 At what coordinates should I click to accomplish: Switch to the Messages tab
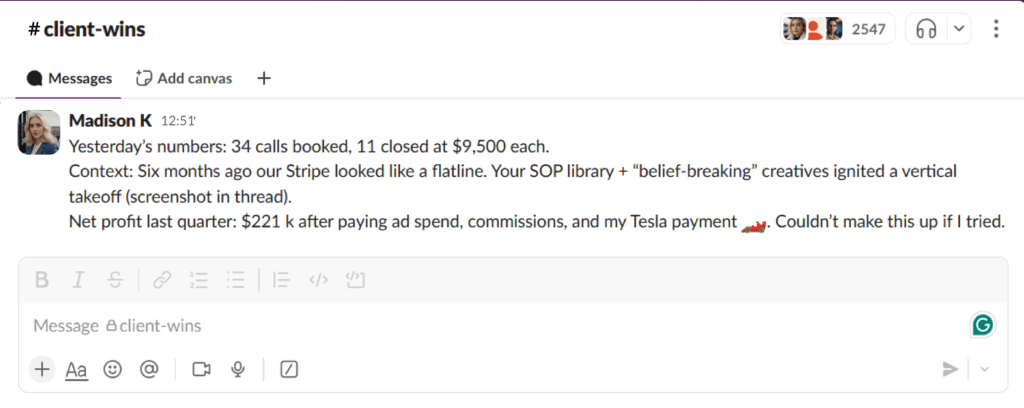coord(69,79)
